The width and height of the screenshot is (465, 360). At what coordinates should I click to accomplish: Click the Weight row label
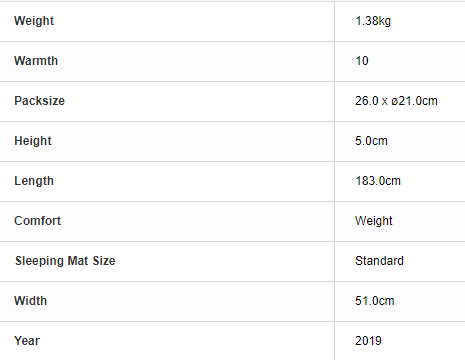click(34, 21)
